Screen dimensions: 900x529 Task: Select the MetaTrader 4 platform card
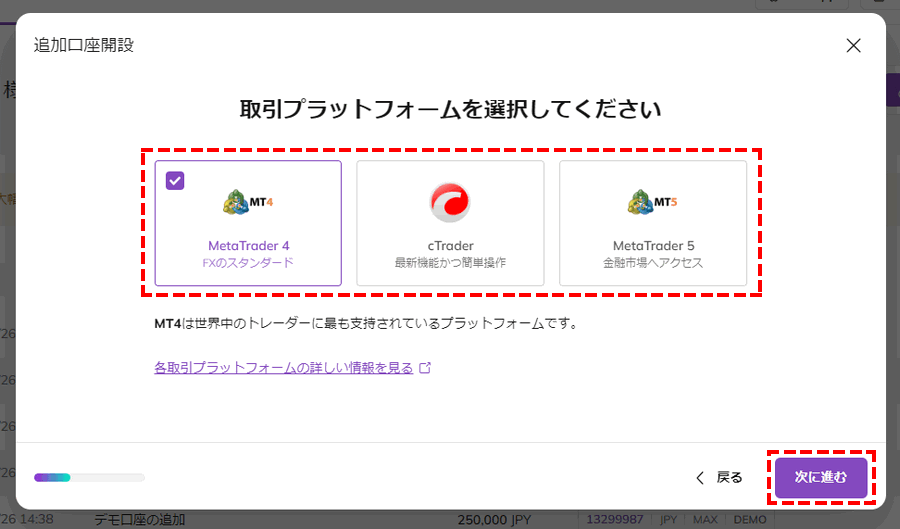(x=248, y=223)
